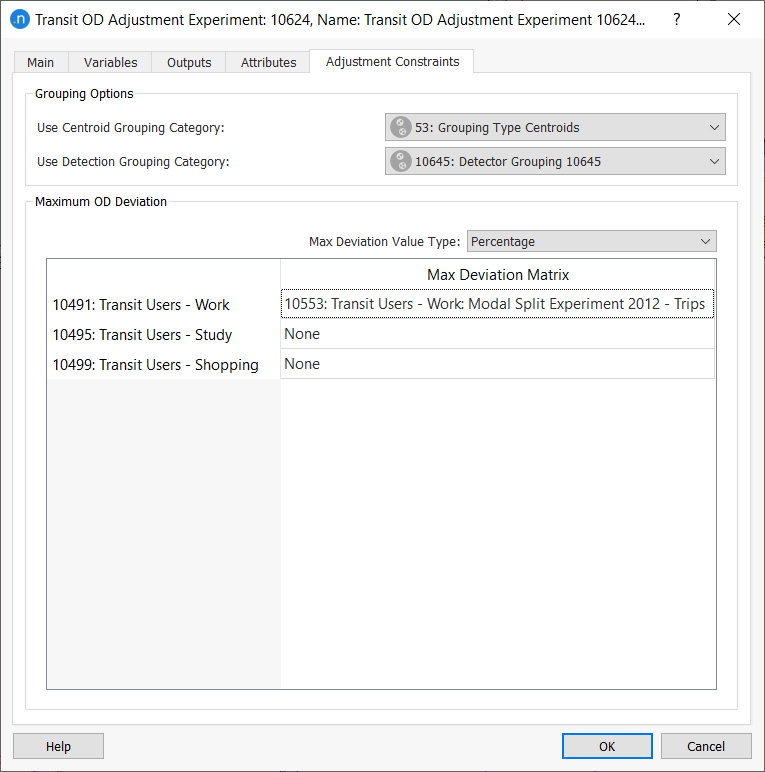Screen dimensions: 765x772
Task: Click the Detector Grouping 10645 icon
Action: (x=401, y=162)
